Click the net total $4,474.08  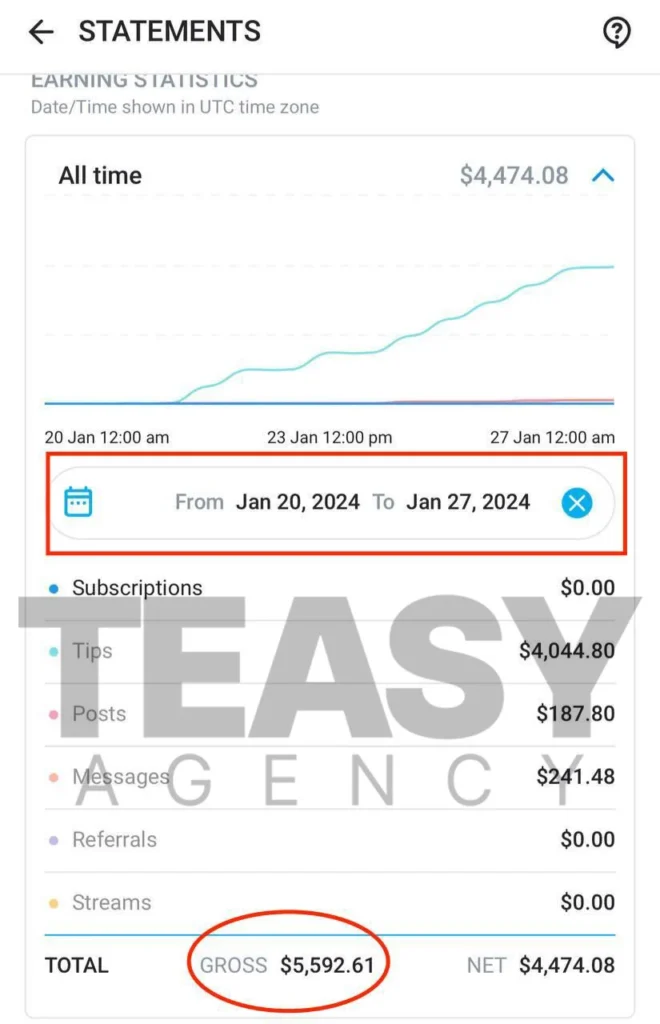pyautogui.click(x=566, y=965)
